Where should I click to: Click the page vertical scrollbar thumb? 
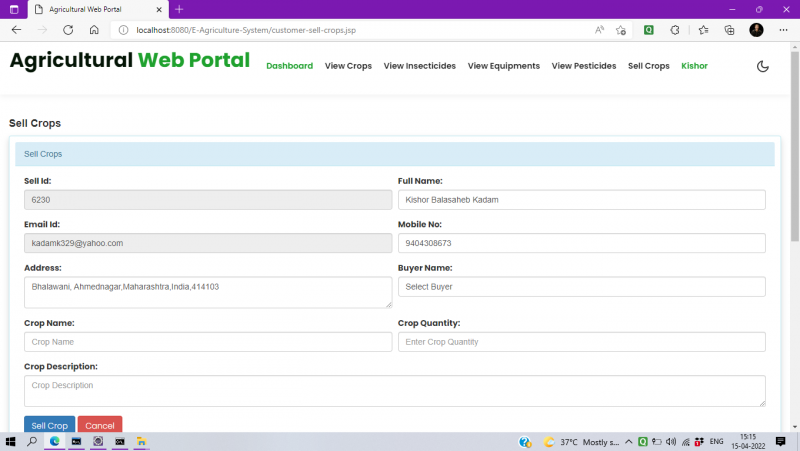(x=795, y=145)
